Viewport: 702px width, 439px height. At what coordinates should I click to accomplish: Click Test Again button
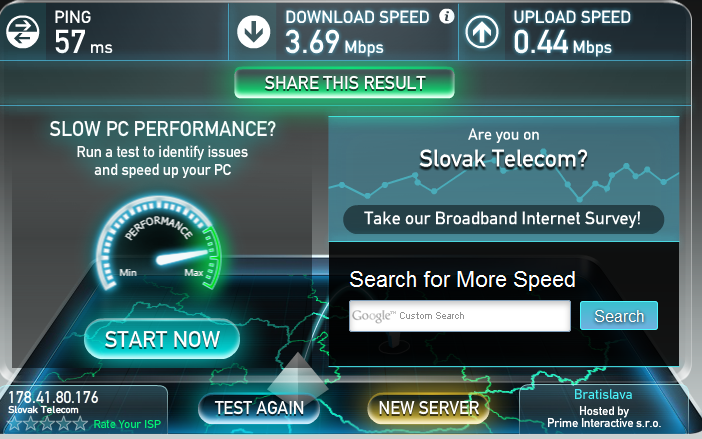[259, 408]
